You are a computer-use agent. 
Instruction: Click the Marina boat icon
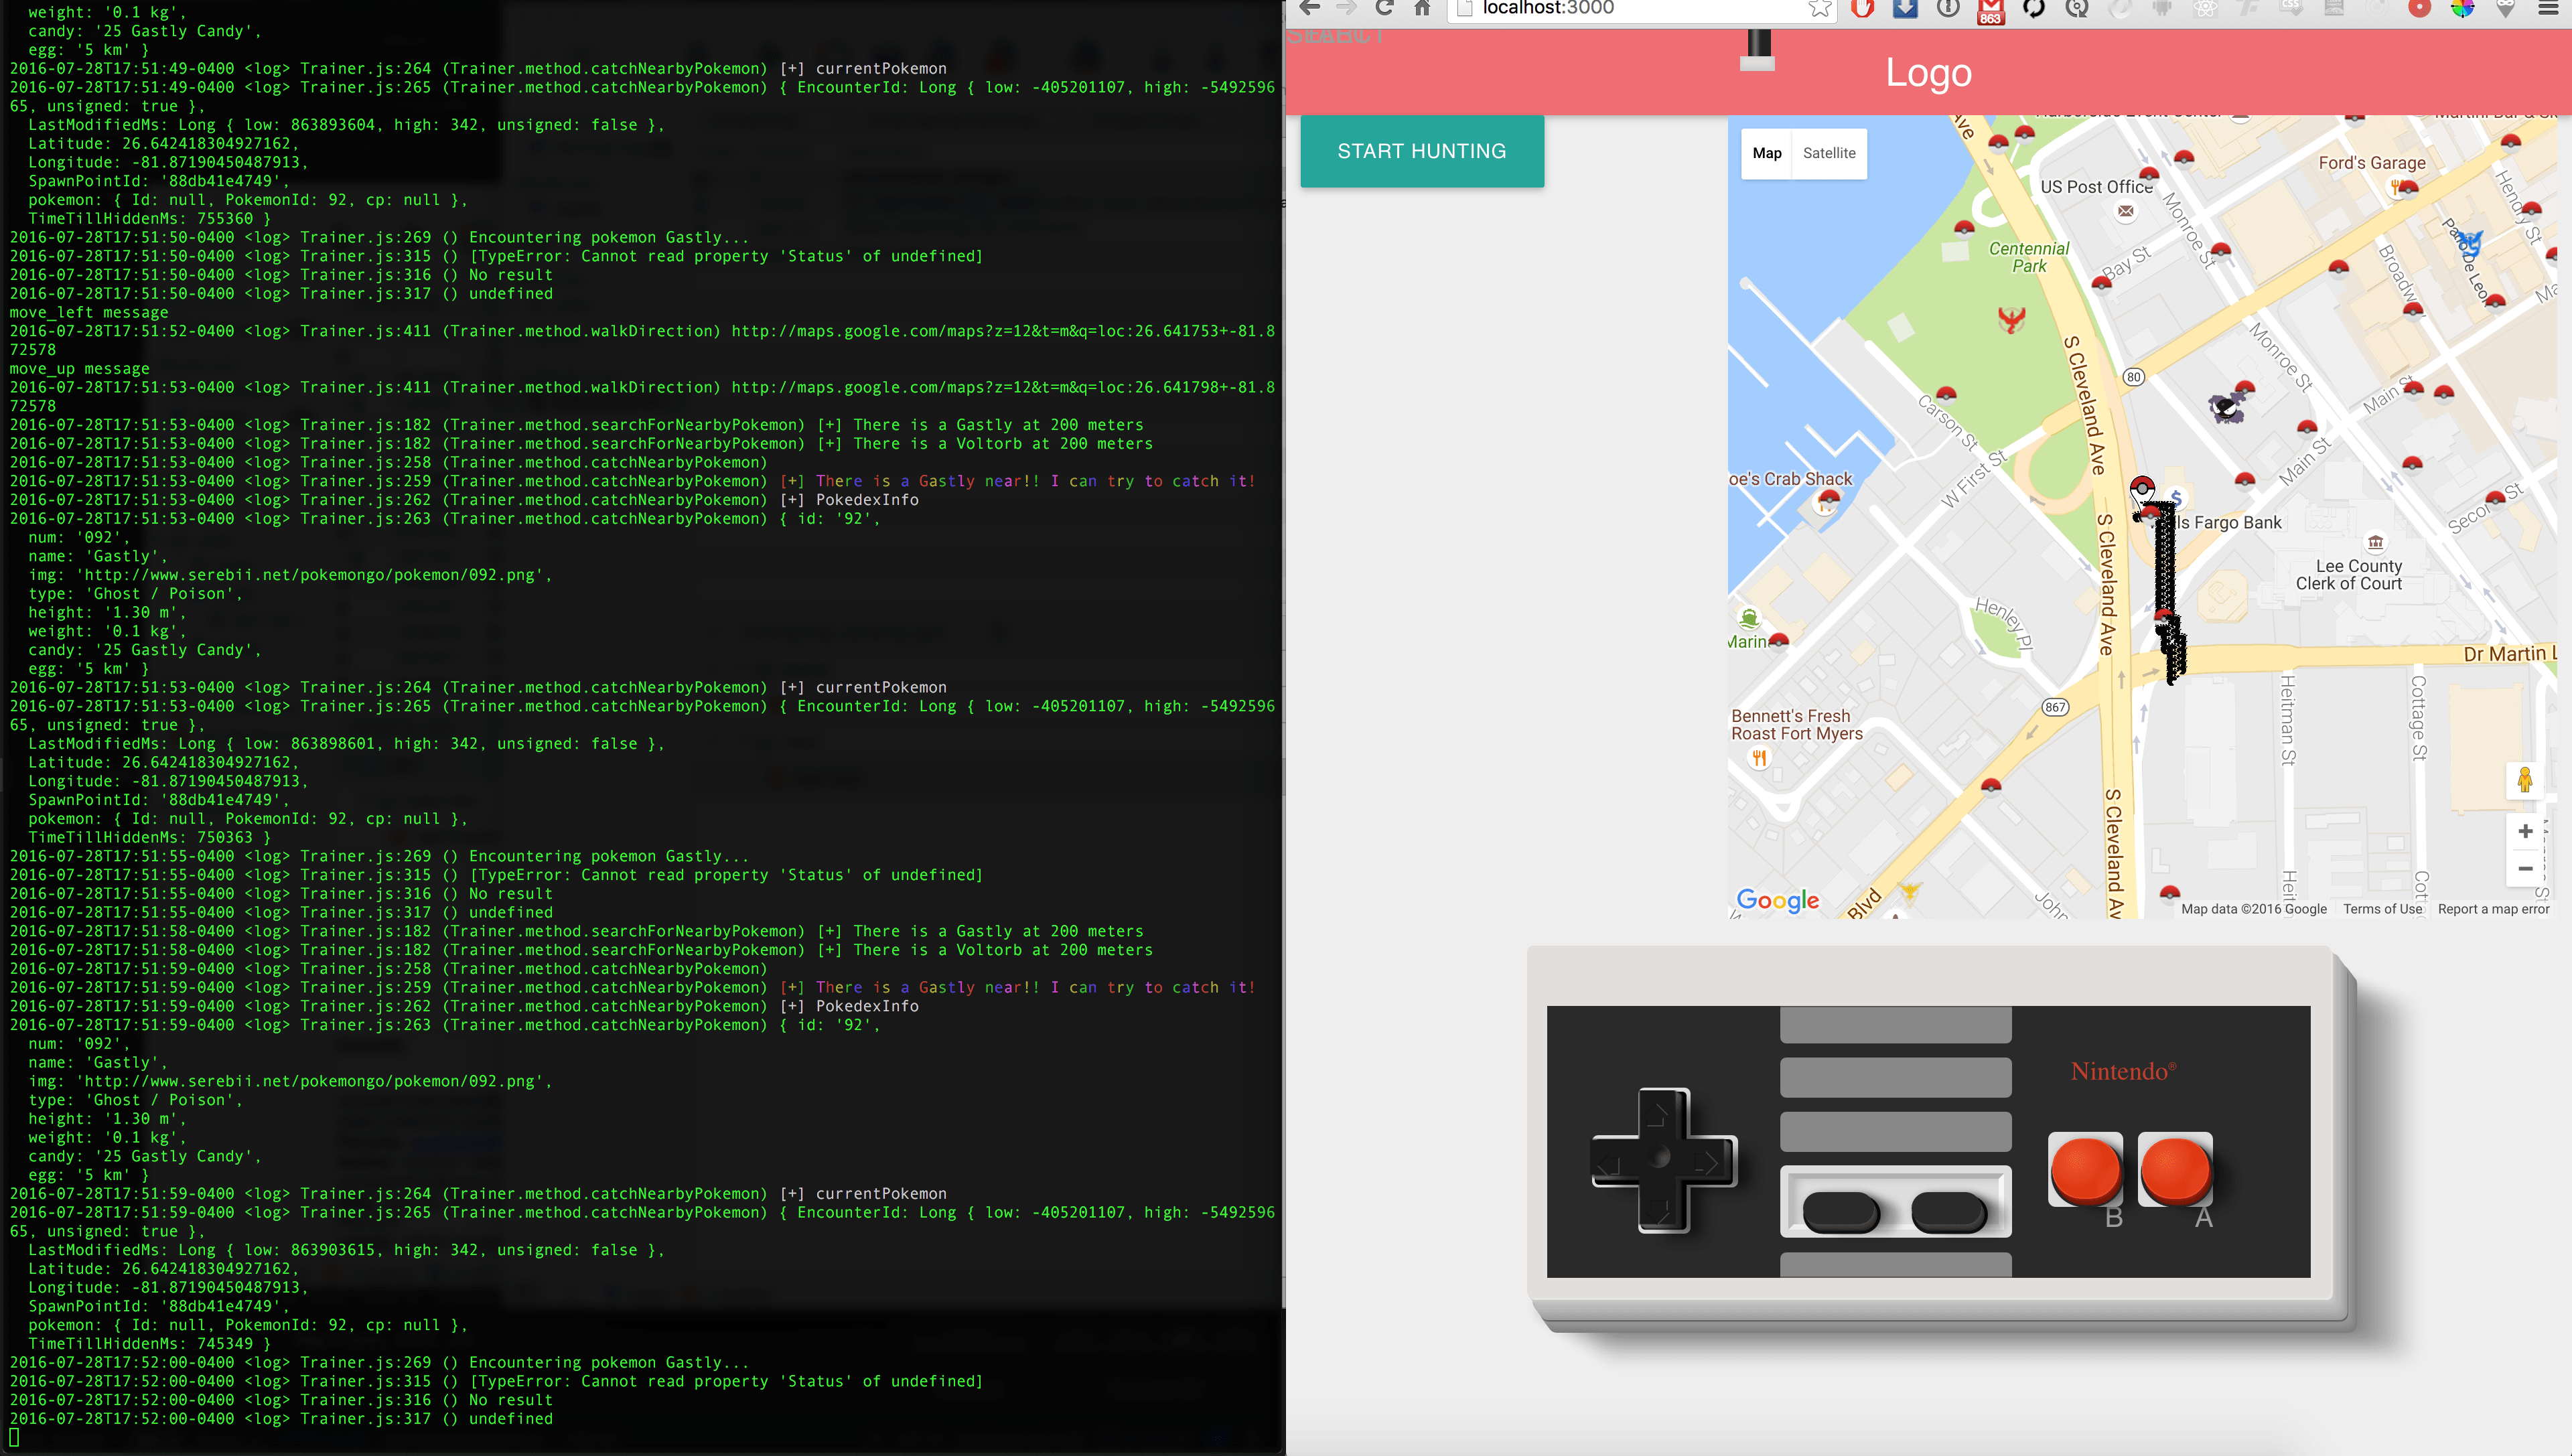coord(1749,618)
